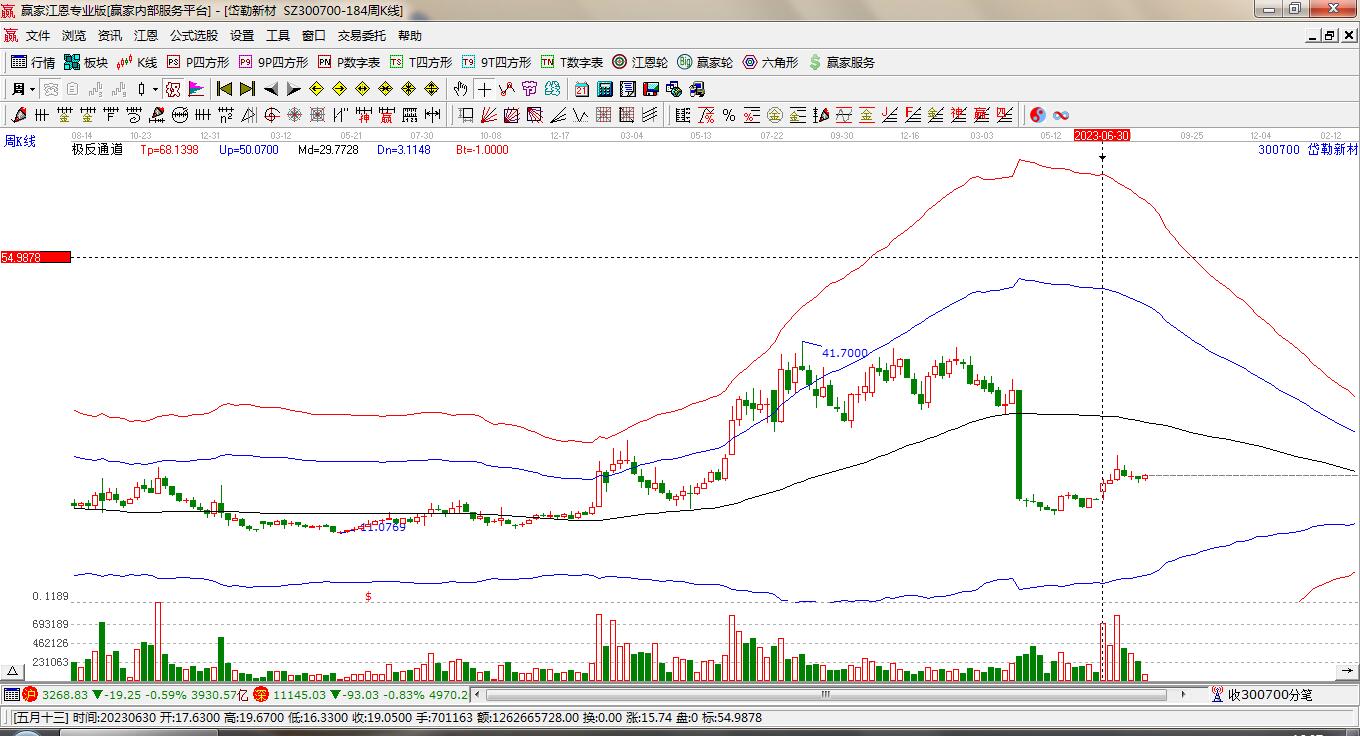Screen dimensions: 1360x736
Task: Open the 资讯 menu
Action: 110,36
